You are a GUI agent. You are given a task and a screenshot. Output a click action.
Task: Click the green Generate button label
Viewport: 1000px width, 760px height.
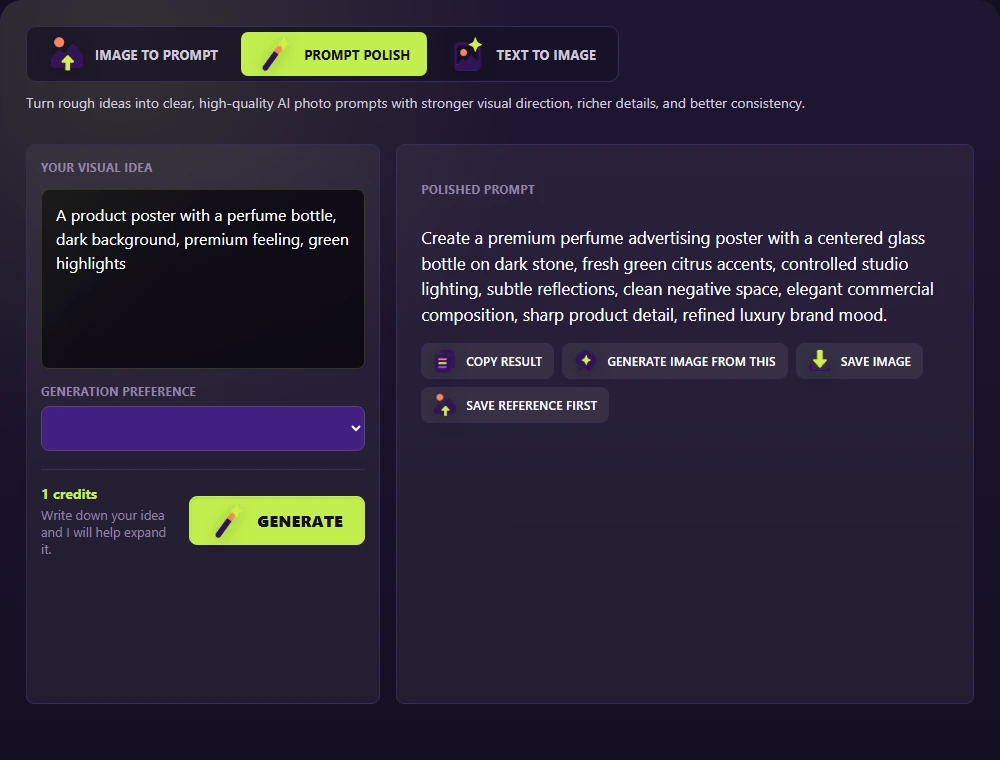click(x=300, y=522)
